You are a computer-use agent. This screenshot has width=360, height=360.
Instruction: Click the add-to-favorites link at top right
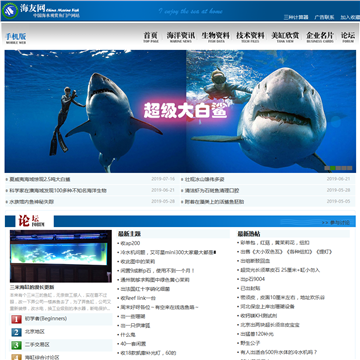coord(350,17)
